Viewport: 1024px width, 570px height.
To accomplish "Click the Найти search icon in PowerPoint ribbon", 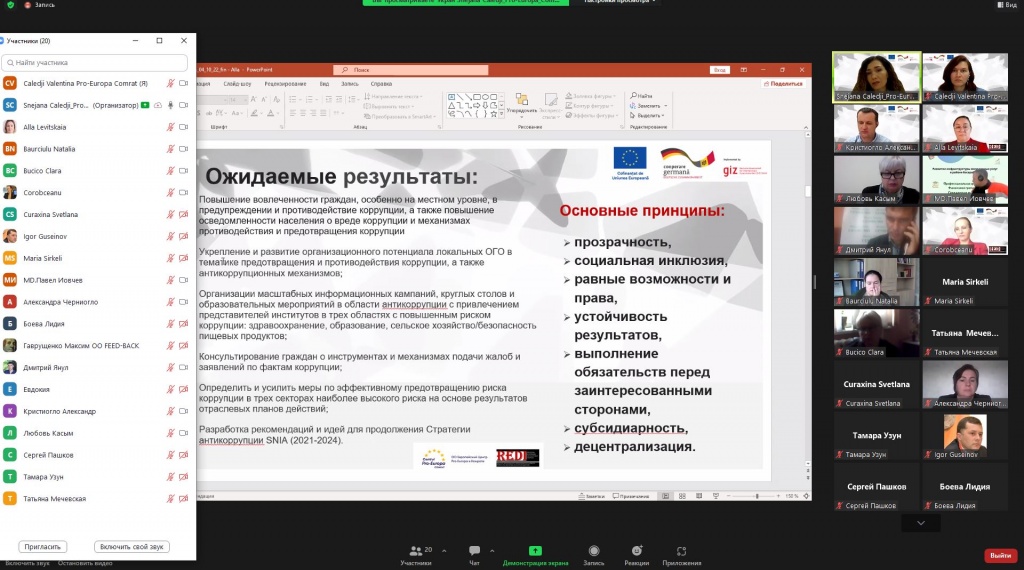I will pos(633,96).
